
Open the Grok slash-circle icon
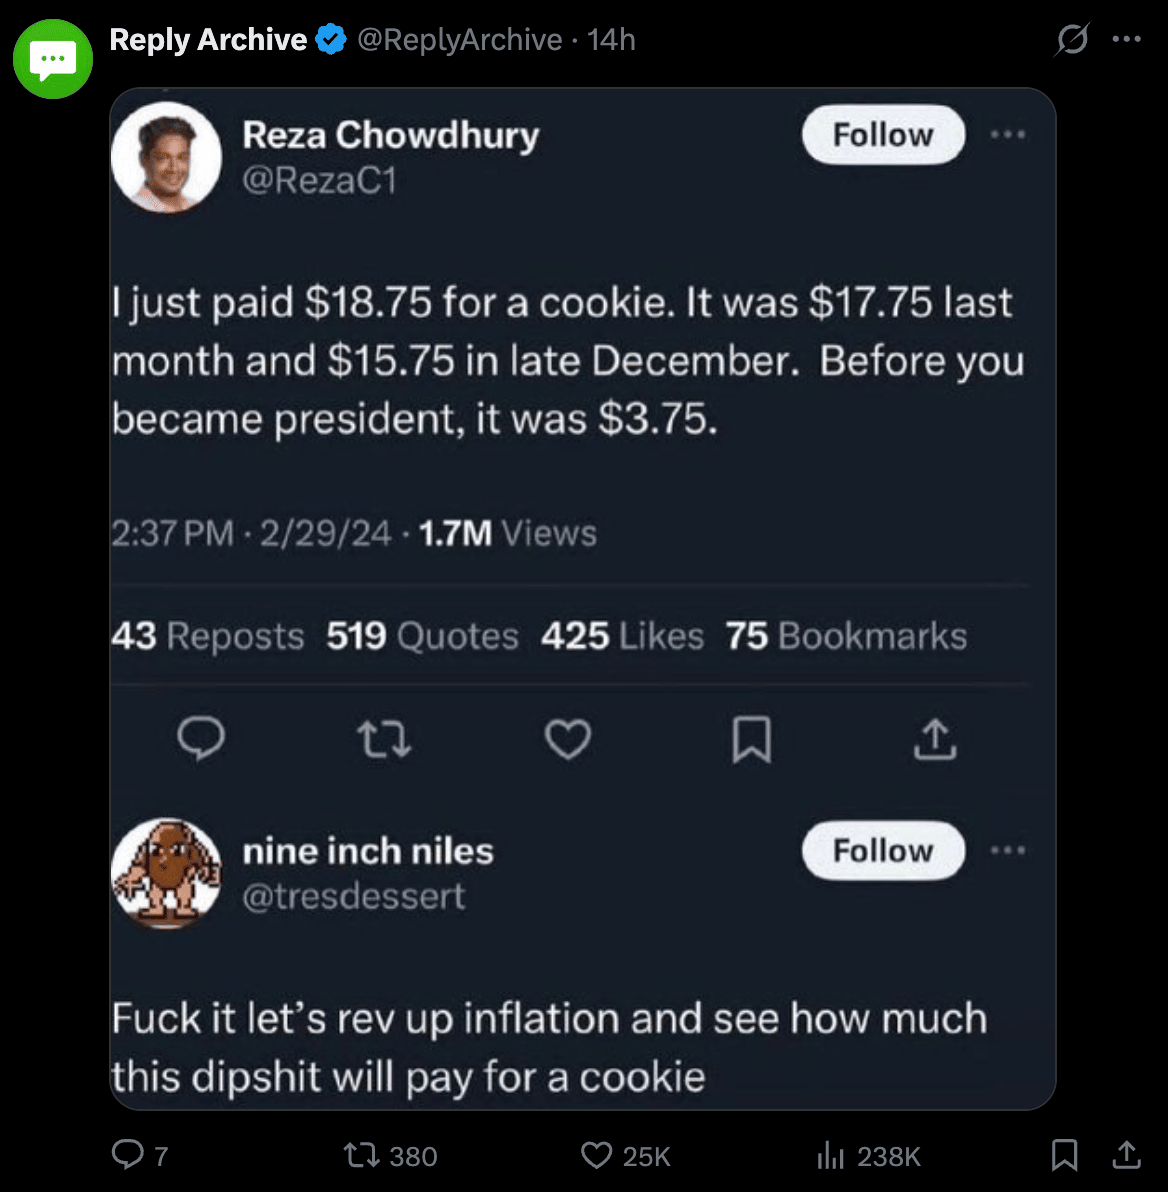pyautogui.click(x=1072, y=40)
